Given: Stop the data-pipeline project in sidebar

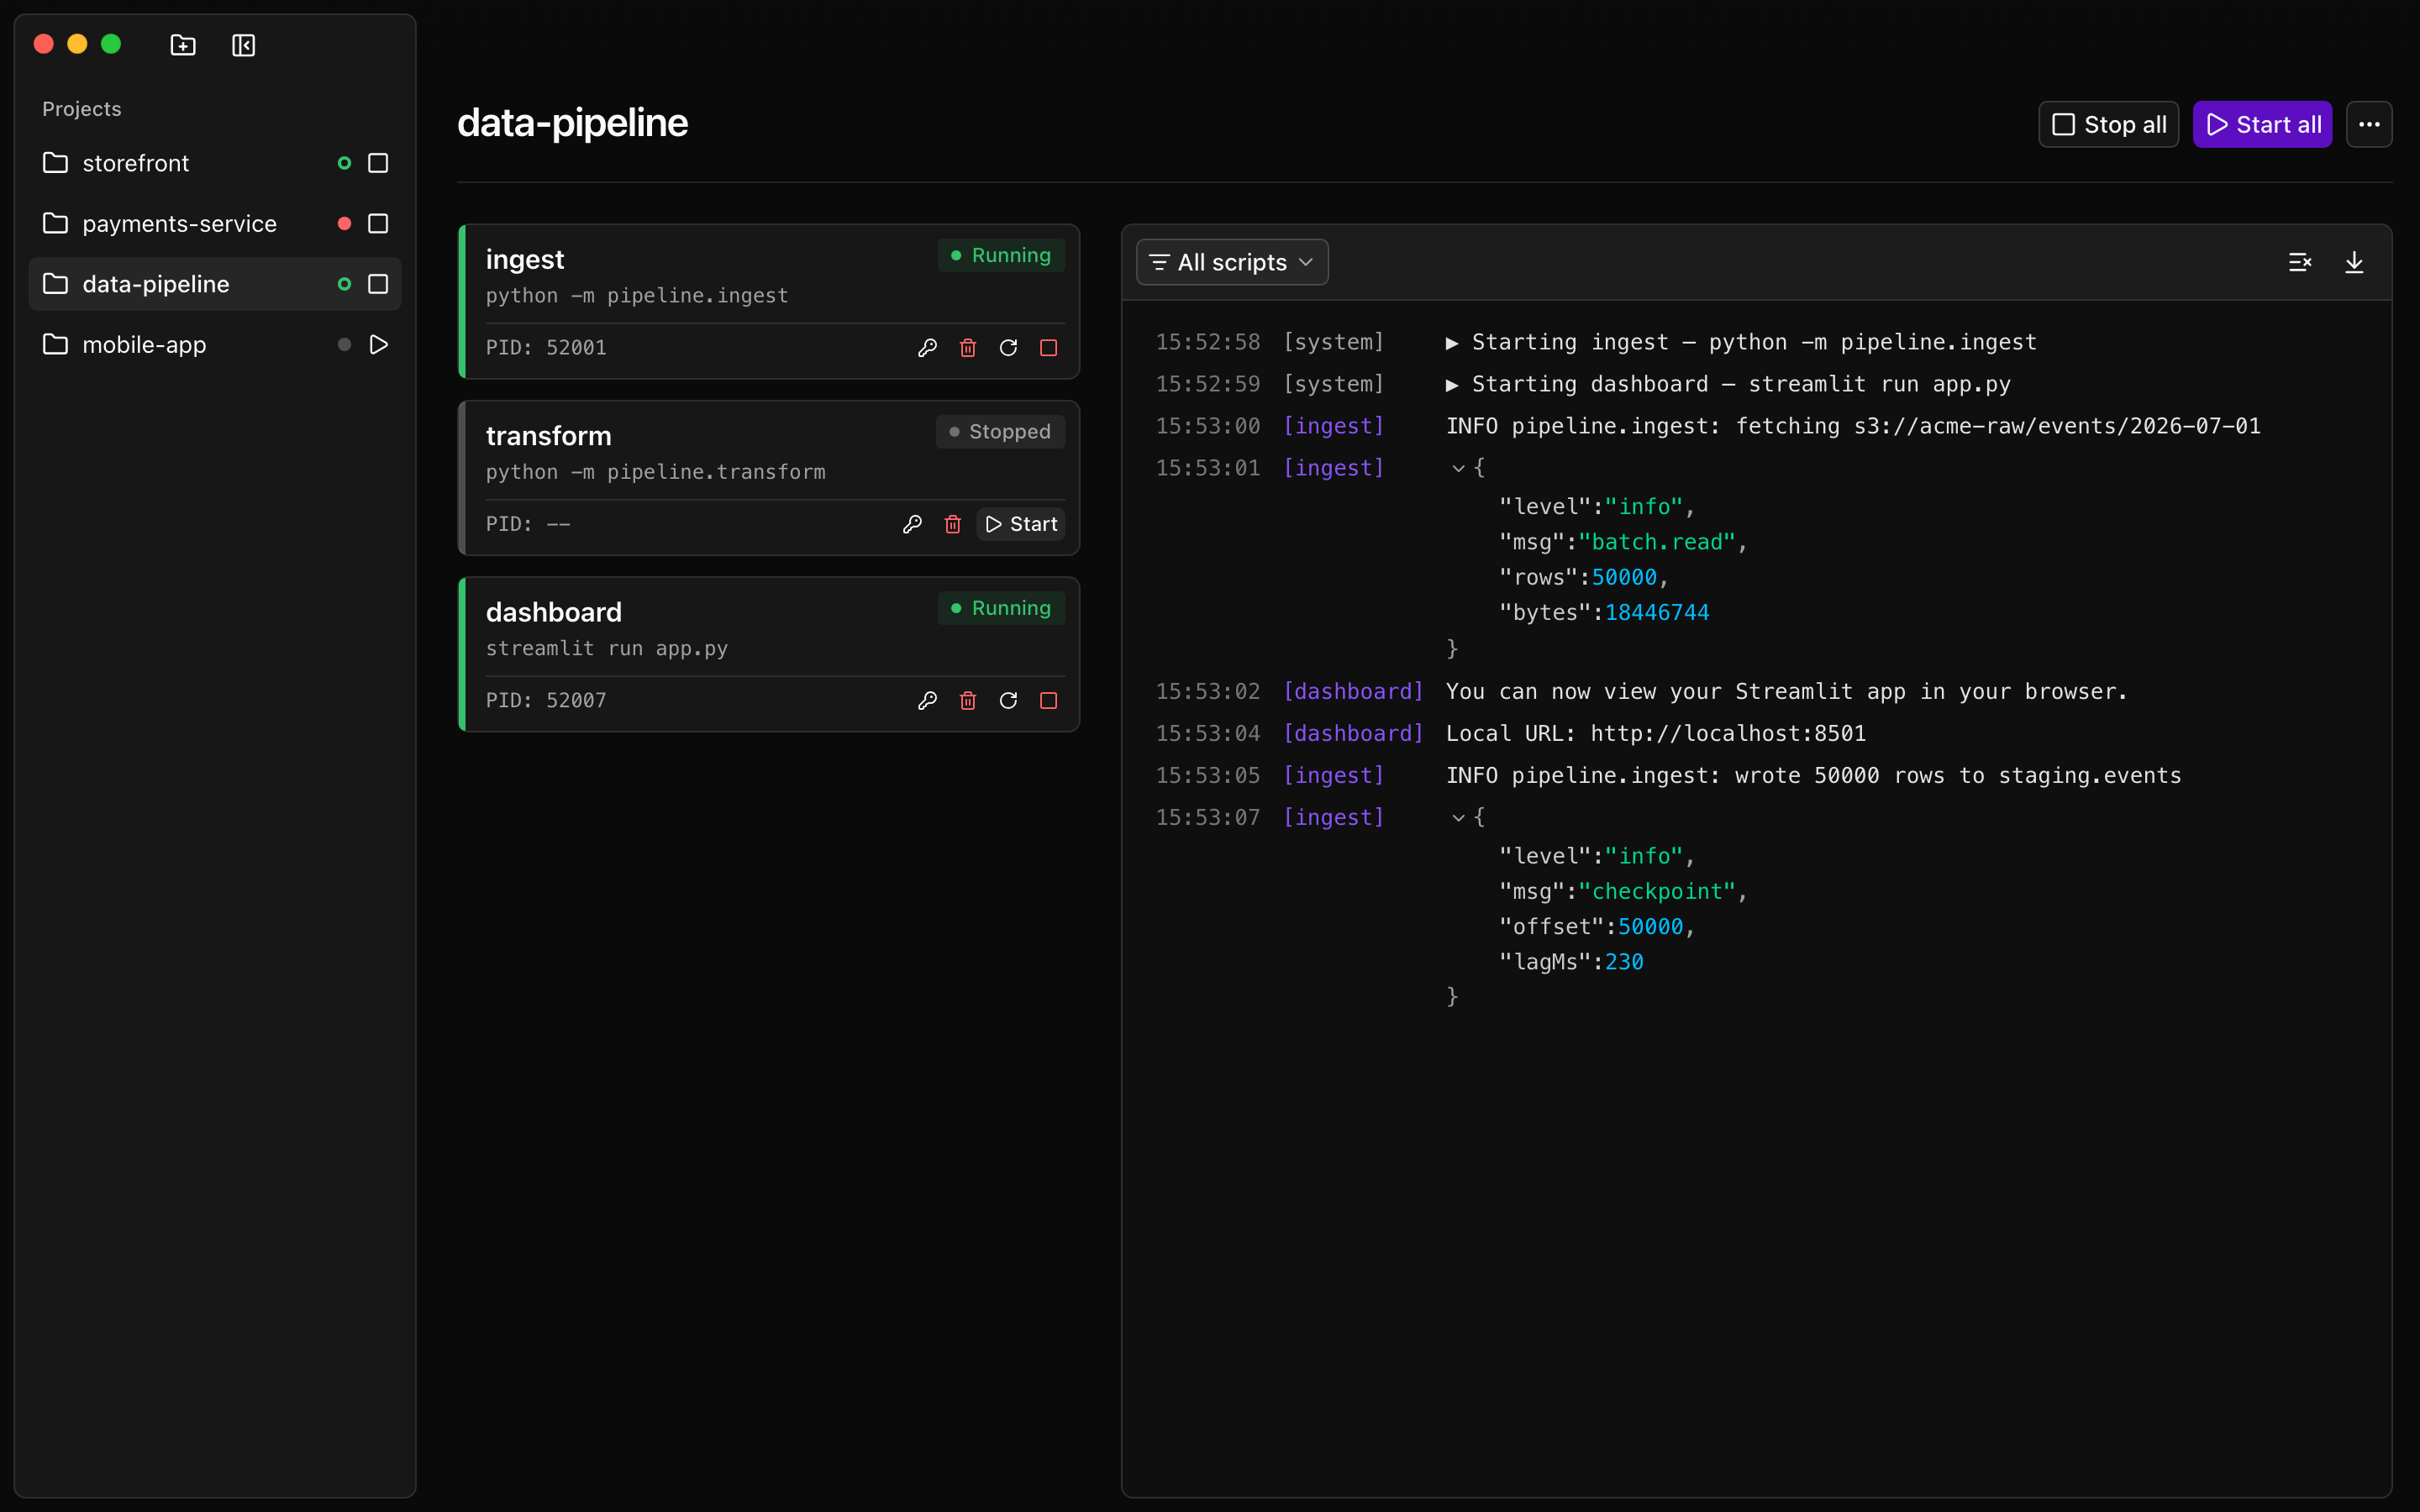Looking at the screenshot, I should (x=378, y=284).
